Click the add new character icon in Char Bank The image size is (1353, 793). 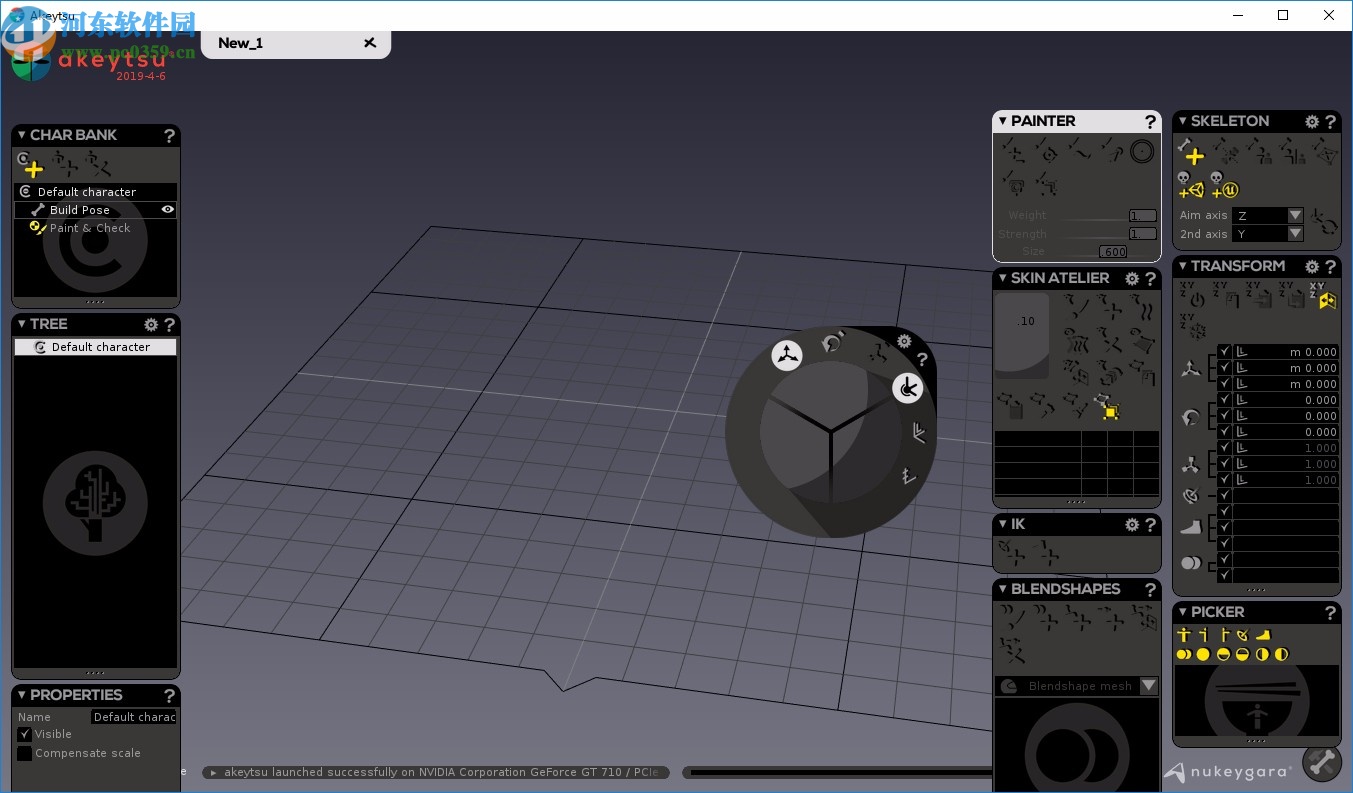point(31,164)
